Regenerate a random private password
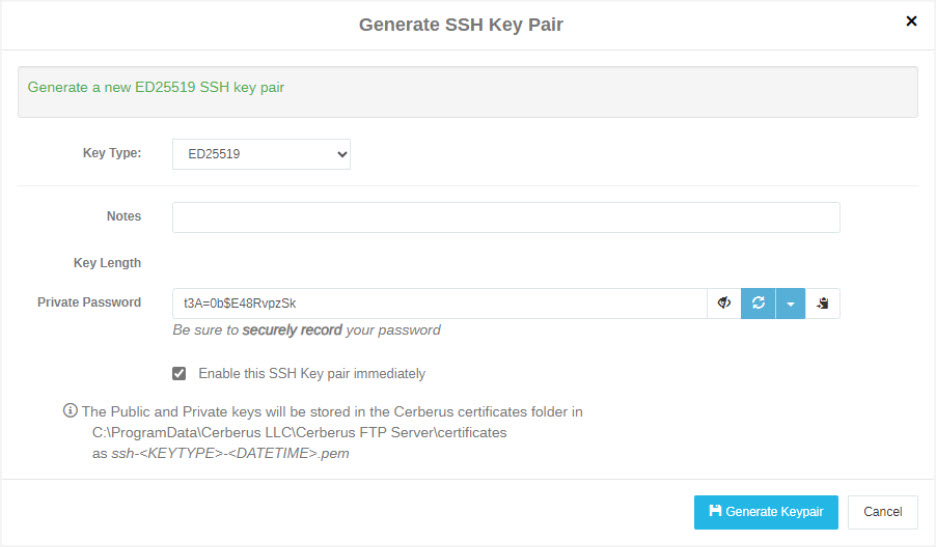936x547 pixels. 758,303
